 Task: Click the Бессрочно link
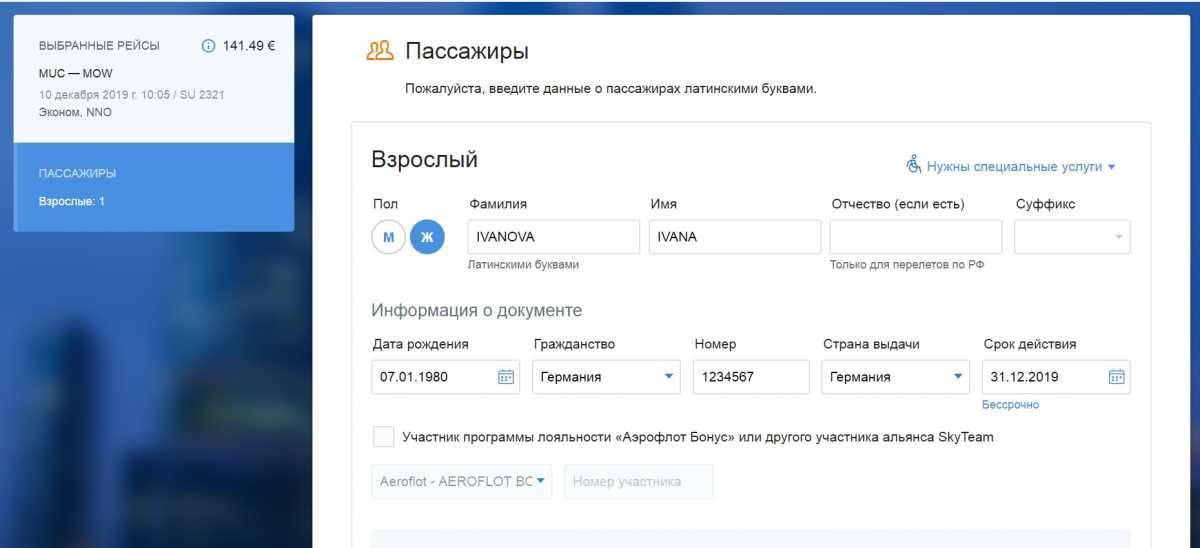click(1010, 405)
